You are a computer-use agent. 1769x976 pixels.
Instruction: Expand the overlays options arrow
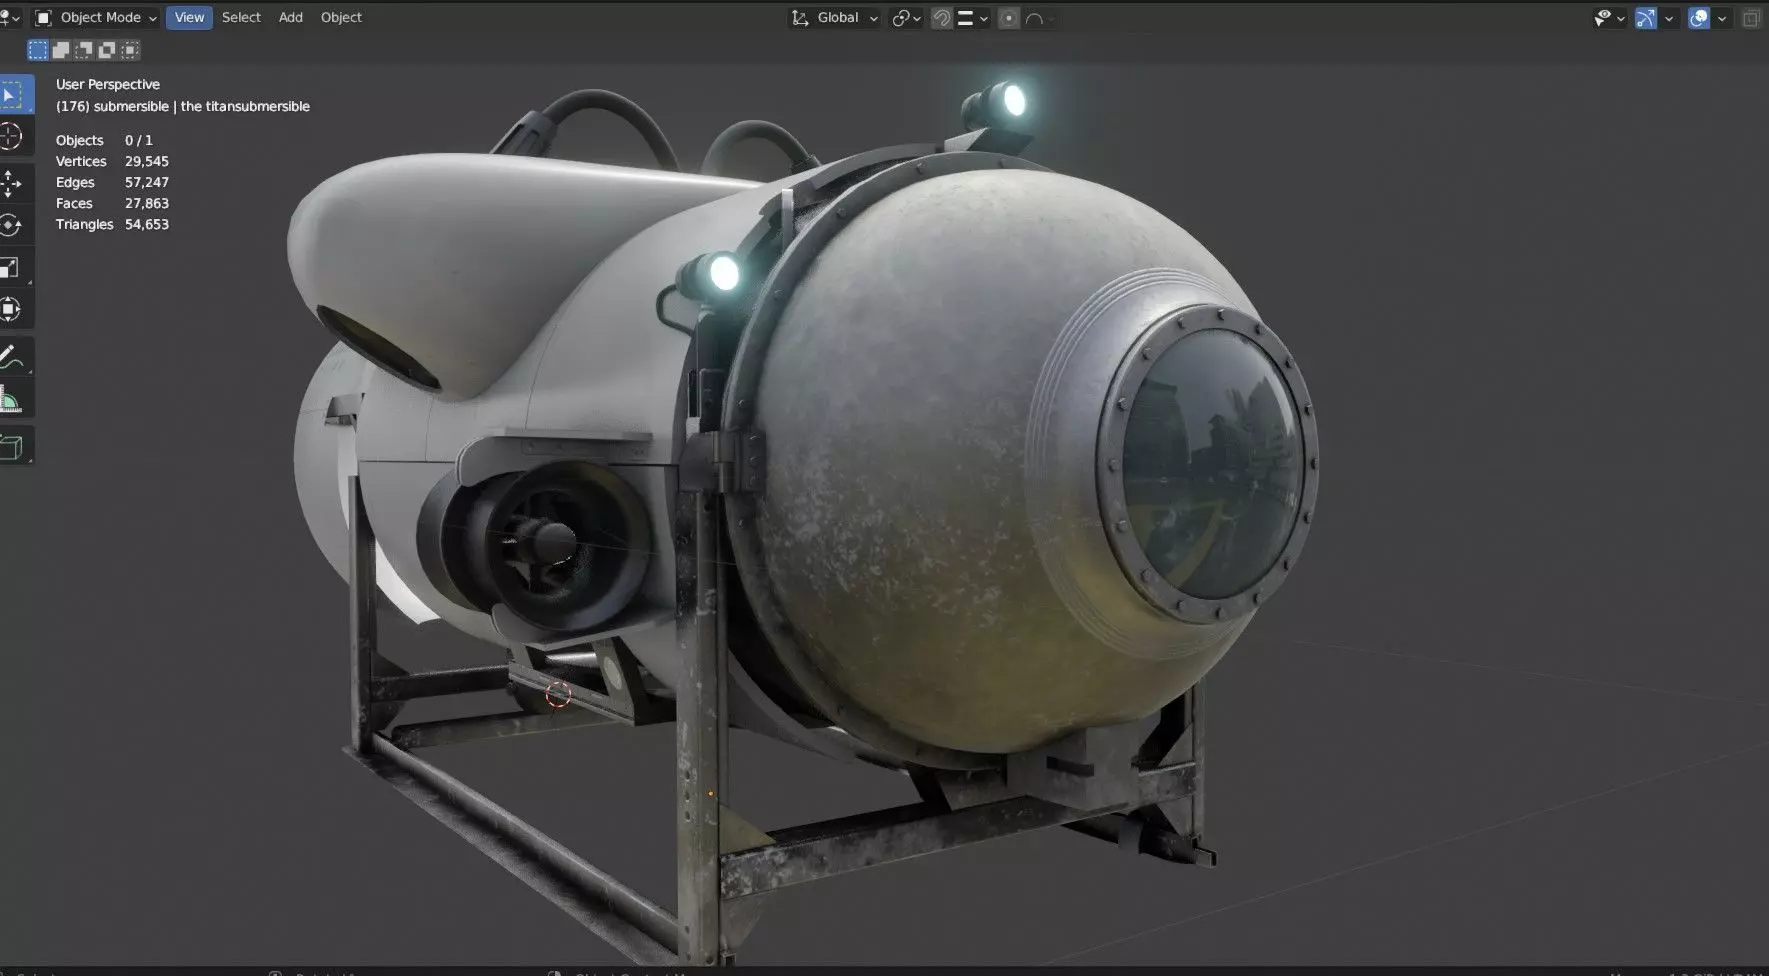[x=1722, y=18]
